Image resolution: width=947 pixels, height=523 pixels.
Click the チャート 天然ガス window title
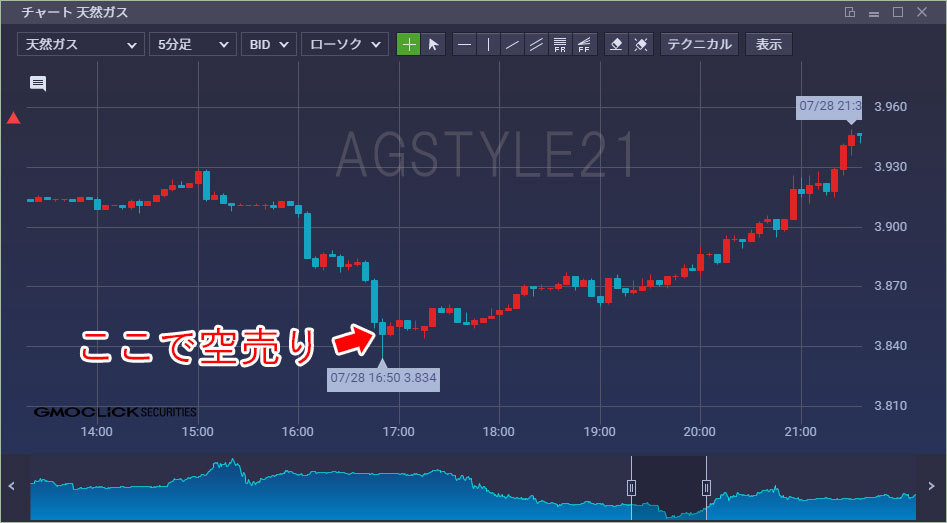tap(75, 12)
